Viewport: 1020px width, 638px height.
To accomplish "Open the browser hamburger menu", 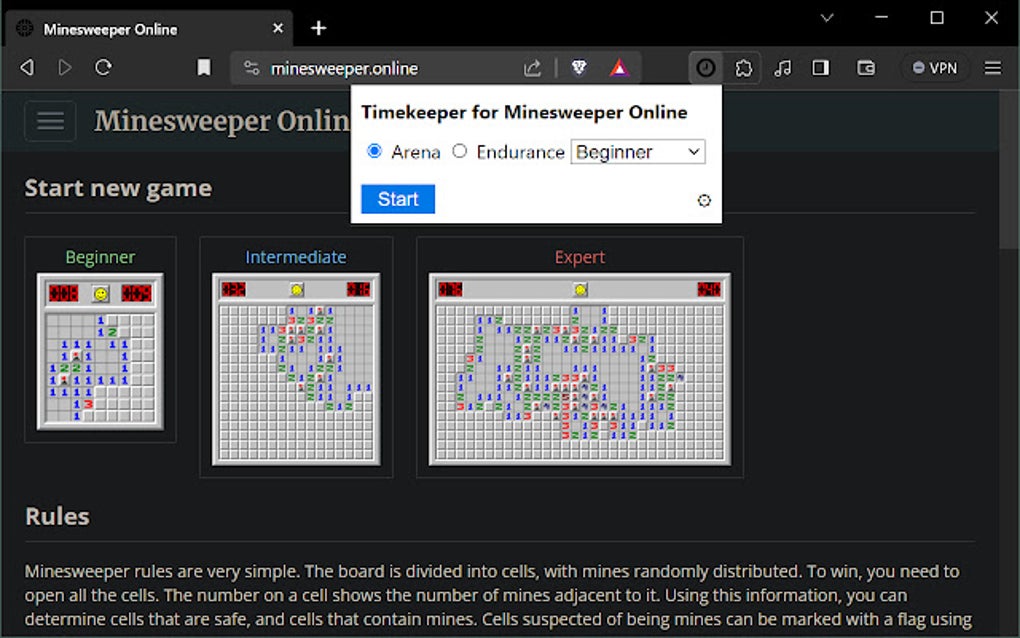I will pos(993,67).
